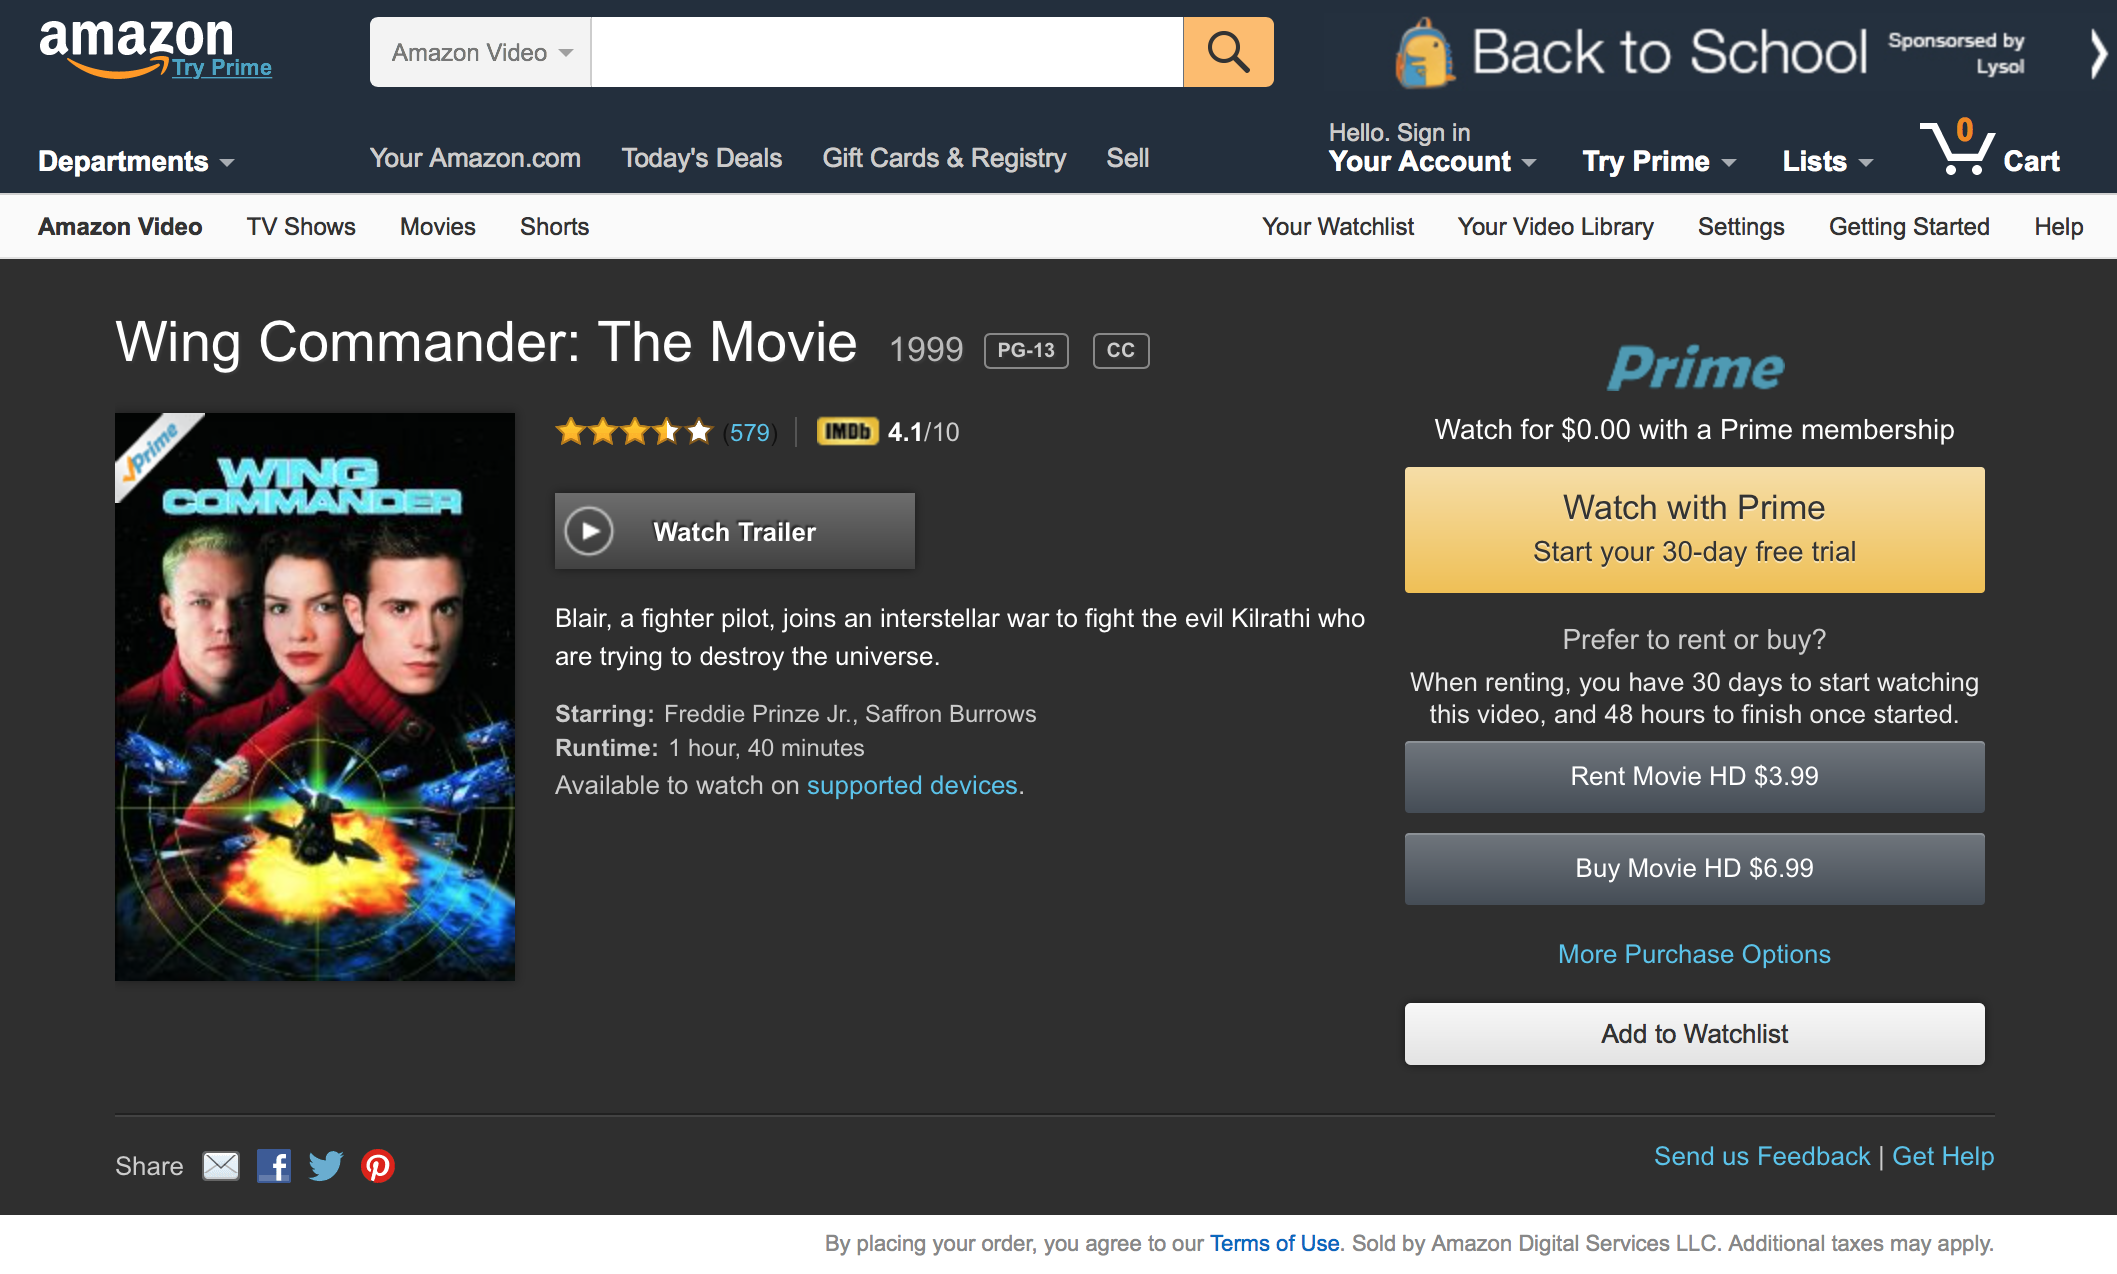
Task: Share on Pinterest icon
Action: point(378,1166)
